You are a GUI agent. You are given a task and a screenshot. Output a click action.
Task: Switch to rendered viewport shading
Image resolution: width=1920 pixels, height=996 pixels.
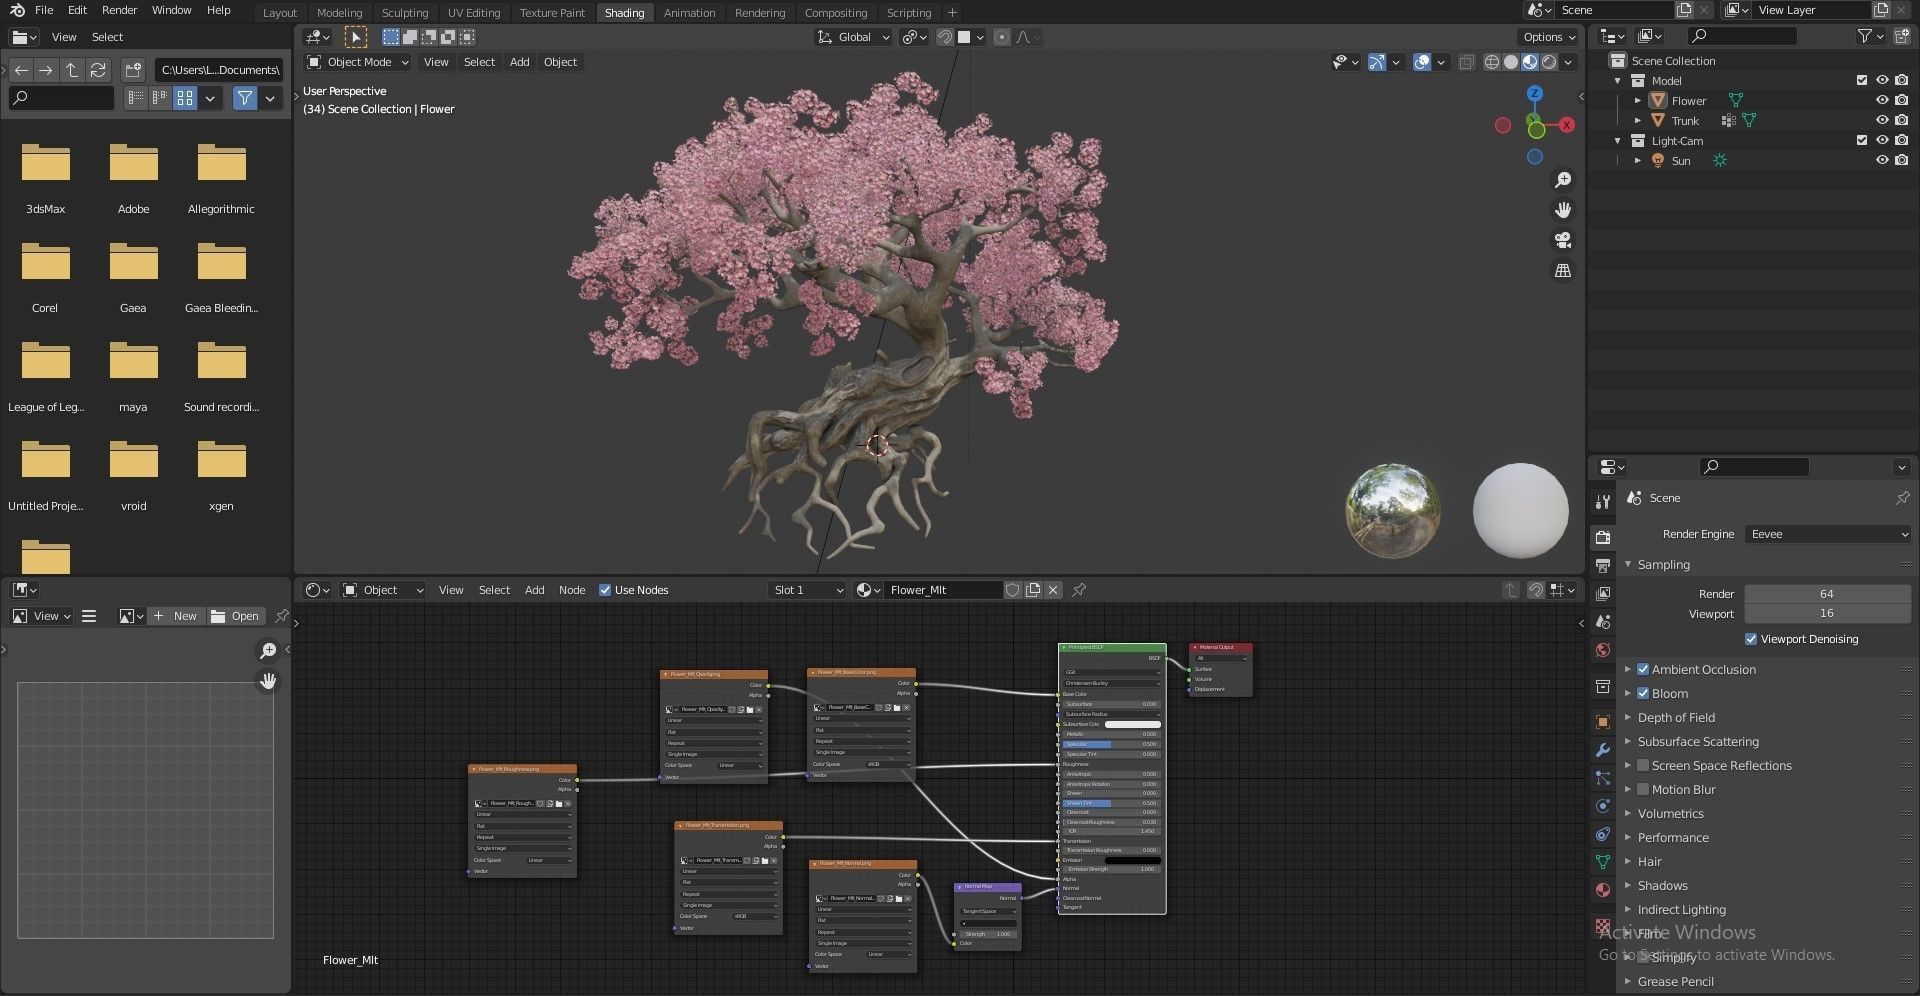(1549, 62)
